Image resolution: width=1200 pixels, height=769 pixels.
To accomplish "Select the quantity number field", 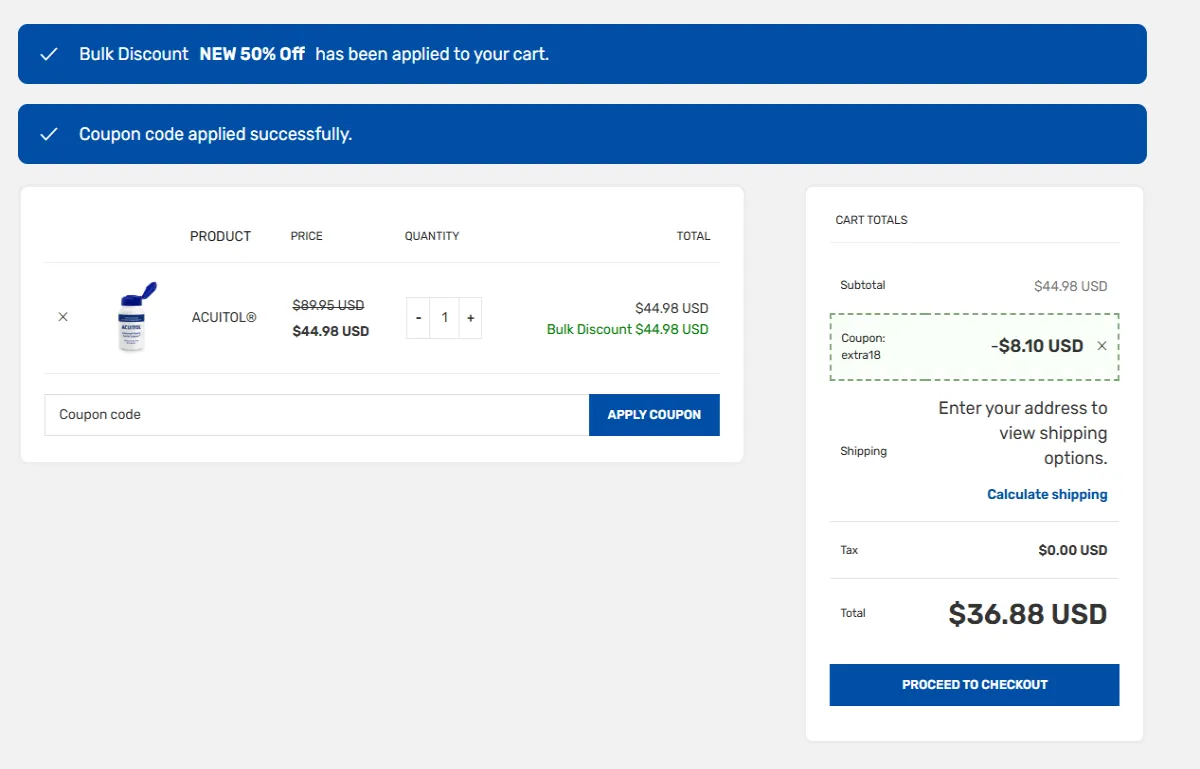I will click(444, 318).
